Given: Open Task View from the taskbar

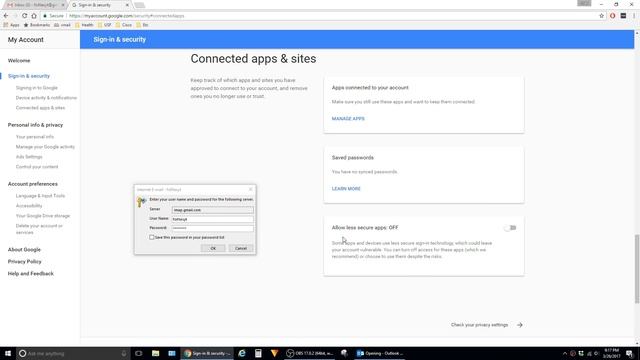Looking at the screenshot, I should pos(139,353).
